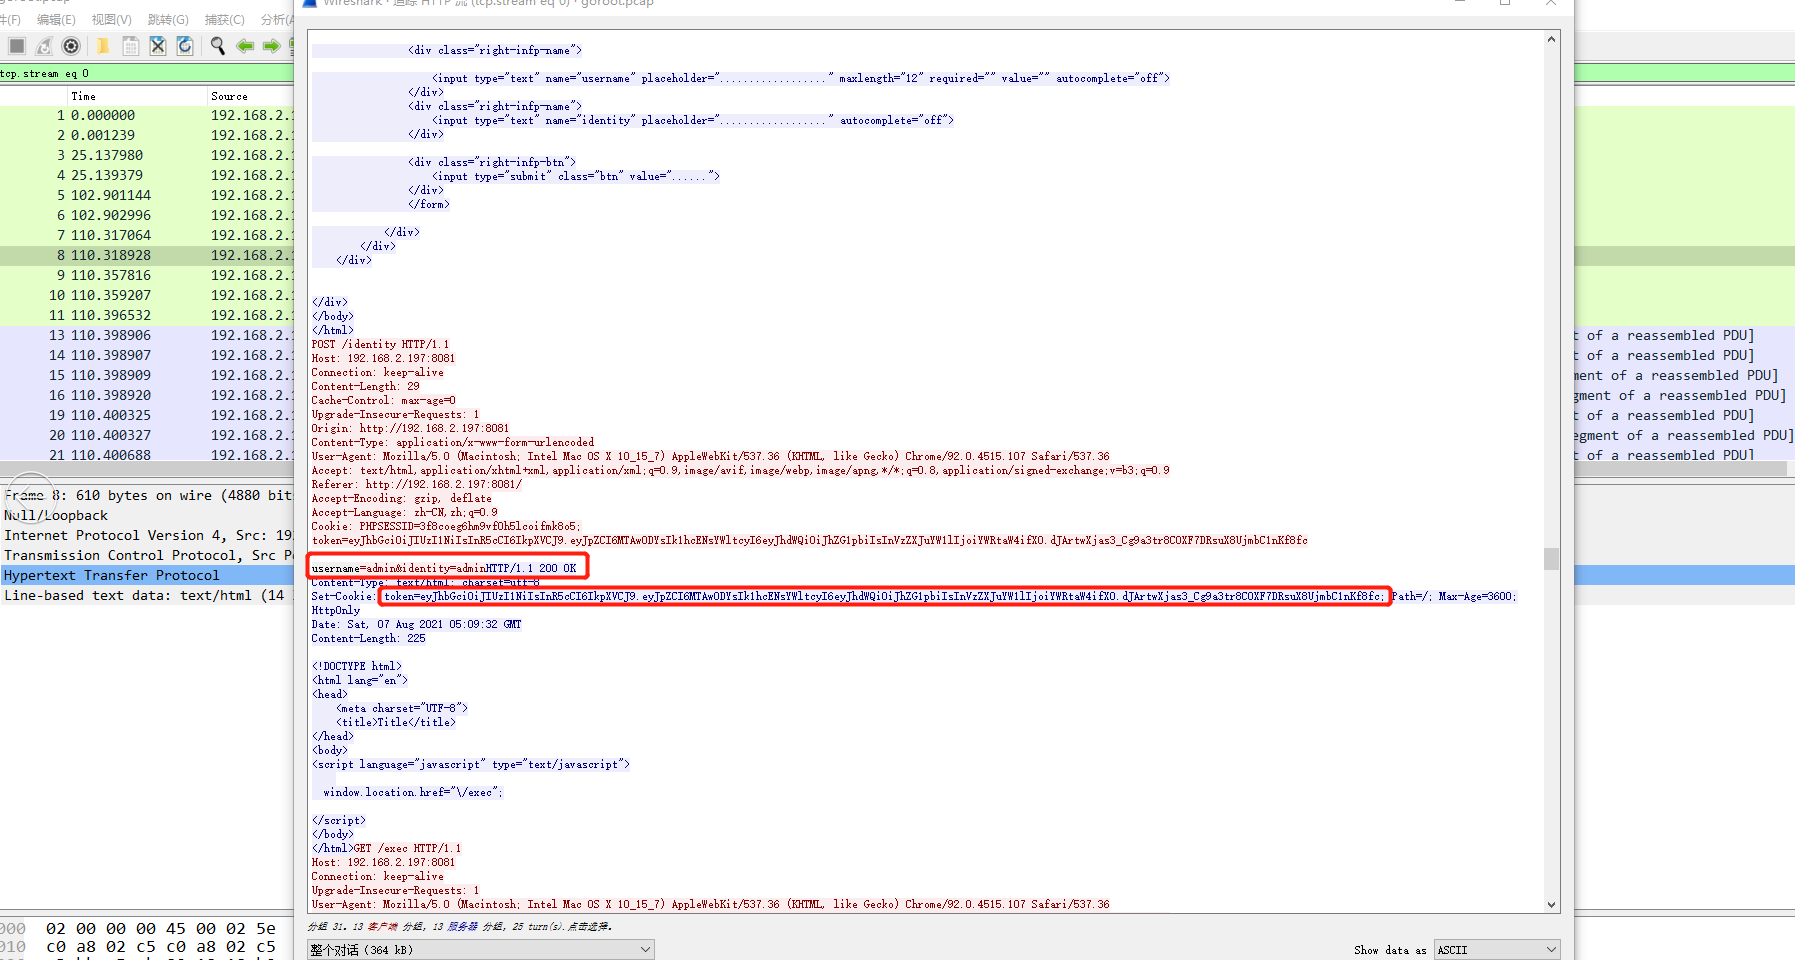1795x960 pixels.
Task: Reload this capture file
Action: pos(185,46)
